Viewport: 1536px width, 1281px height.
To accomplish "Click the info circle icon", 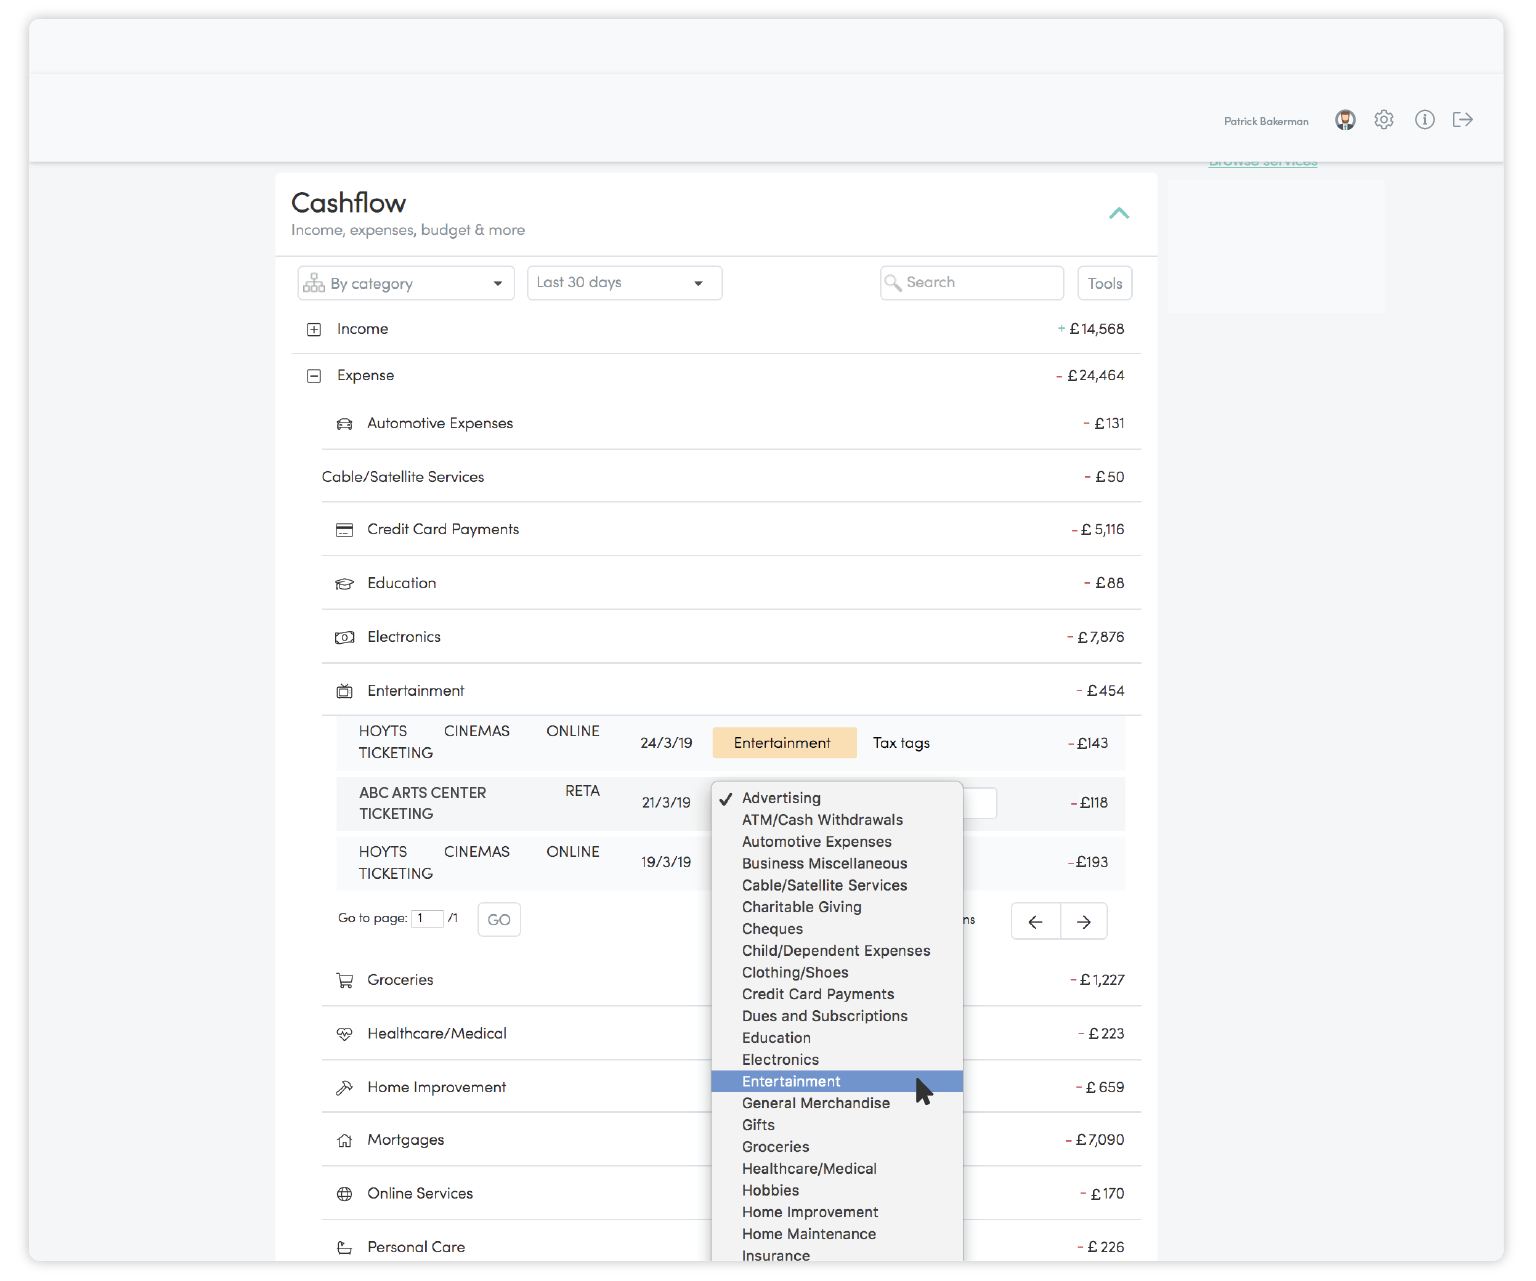I will pos(1425,120).
